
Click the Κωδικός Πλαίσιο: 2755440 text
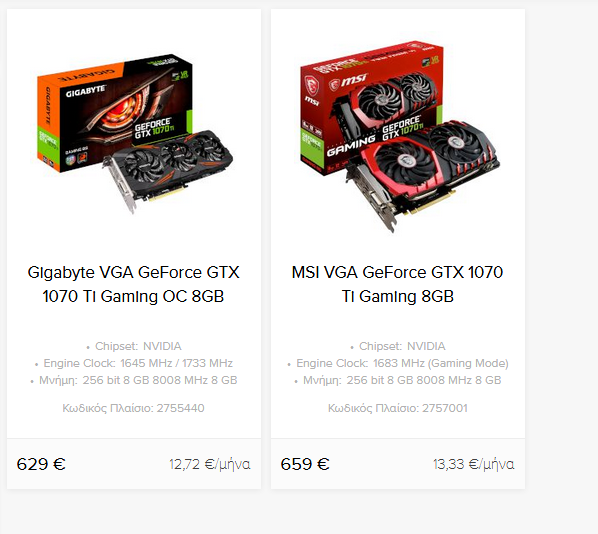[133, 408]
